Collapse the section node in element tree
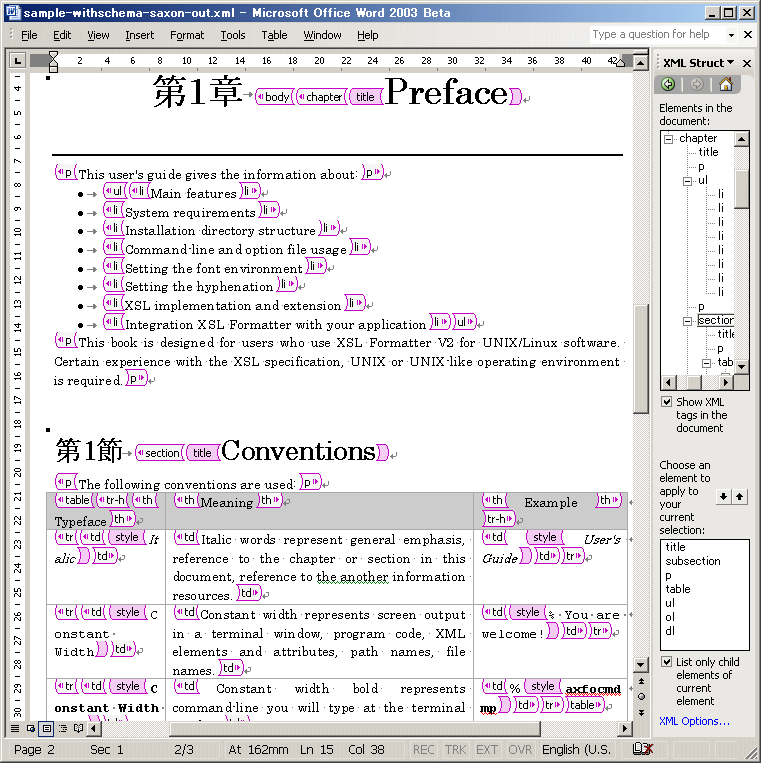This screenshot has height=763, width=761. (x=687, y=321)
